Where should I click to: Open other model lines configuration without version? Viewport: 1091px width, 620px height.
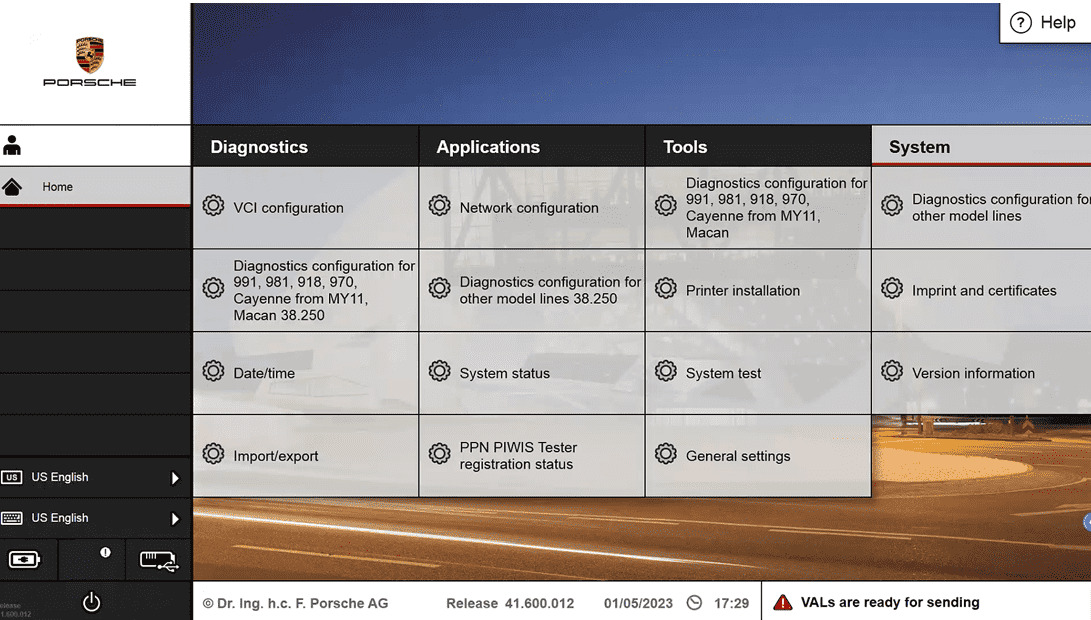point(981,207)
